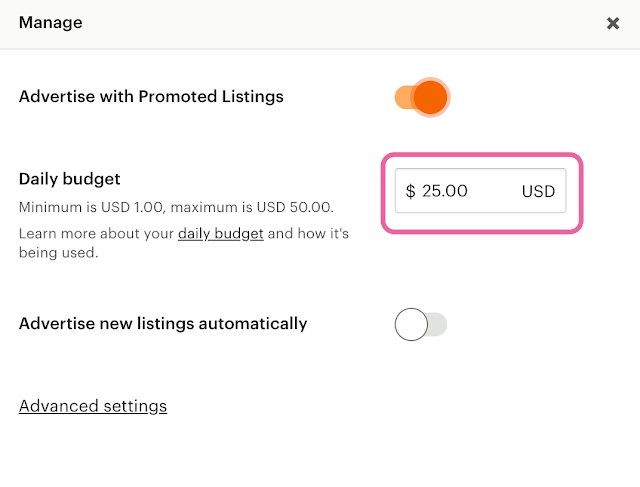Click the Advertise with Promoted Listings label
640x487 pixels.
click(x=151, y=97)
